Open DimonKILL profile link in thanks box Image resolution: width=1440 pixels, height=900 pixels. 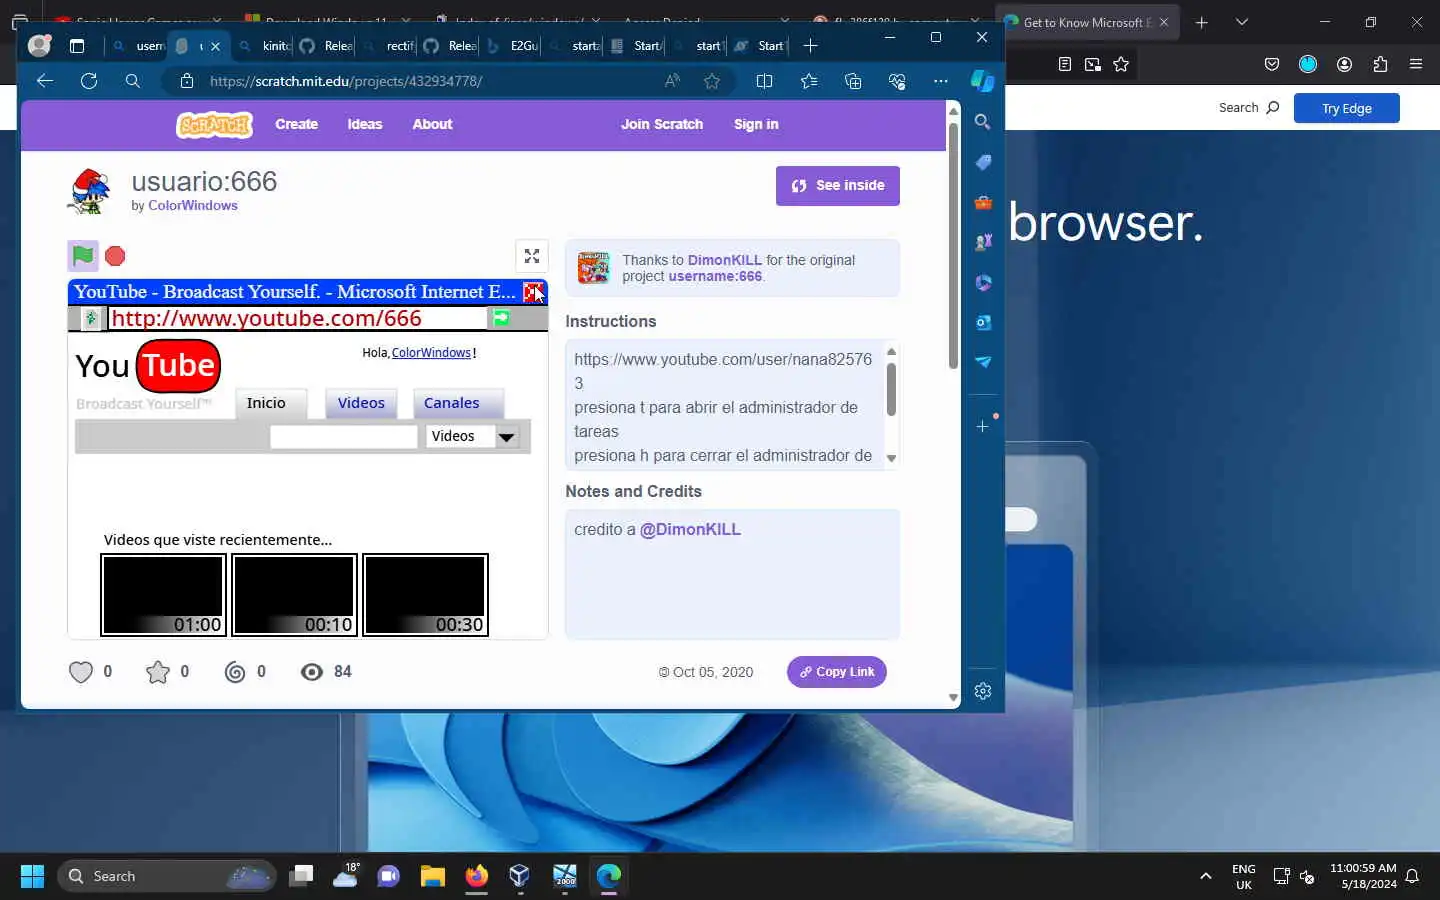[x=725, y=260]
